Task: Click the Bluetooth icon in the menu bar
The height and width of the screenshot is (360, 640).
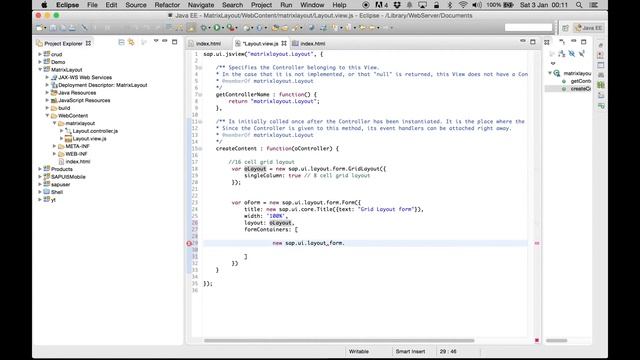Action: [450, 5]
